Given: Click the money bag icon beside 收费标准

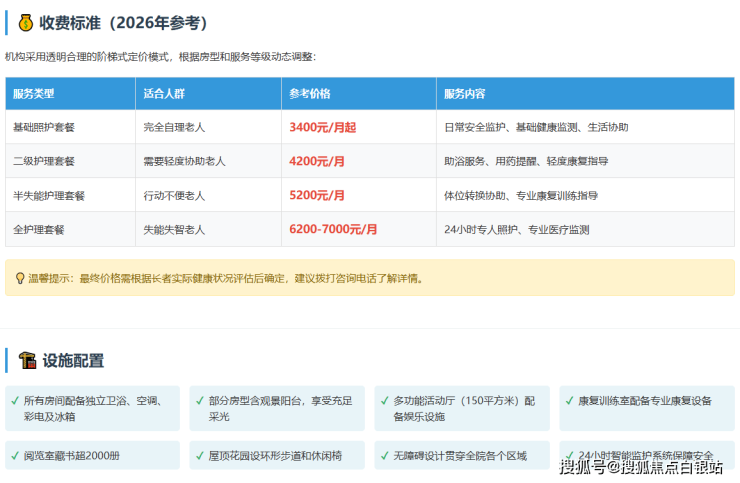Looking at the screenshot, I should [x=26, y=22].
